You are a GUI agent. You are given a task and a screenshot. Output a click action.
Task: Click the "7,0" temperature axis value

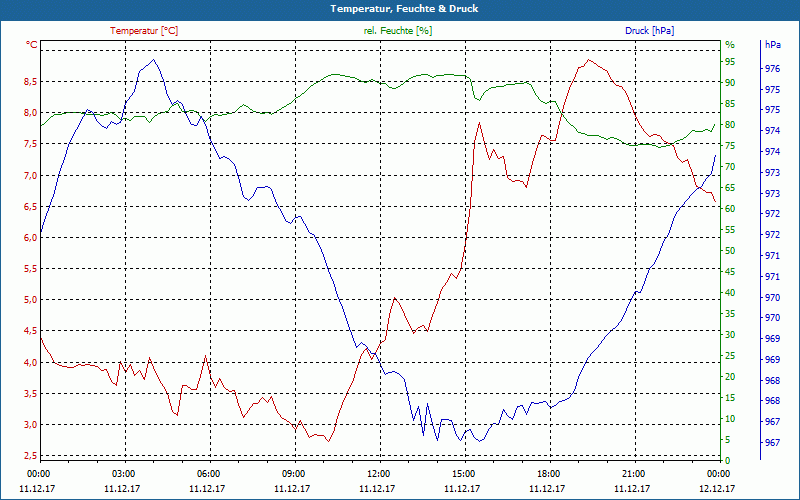(31, 176)
